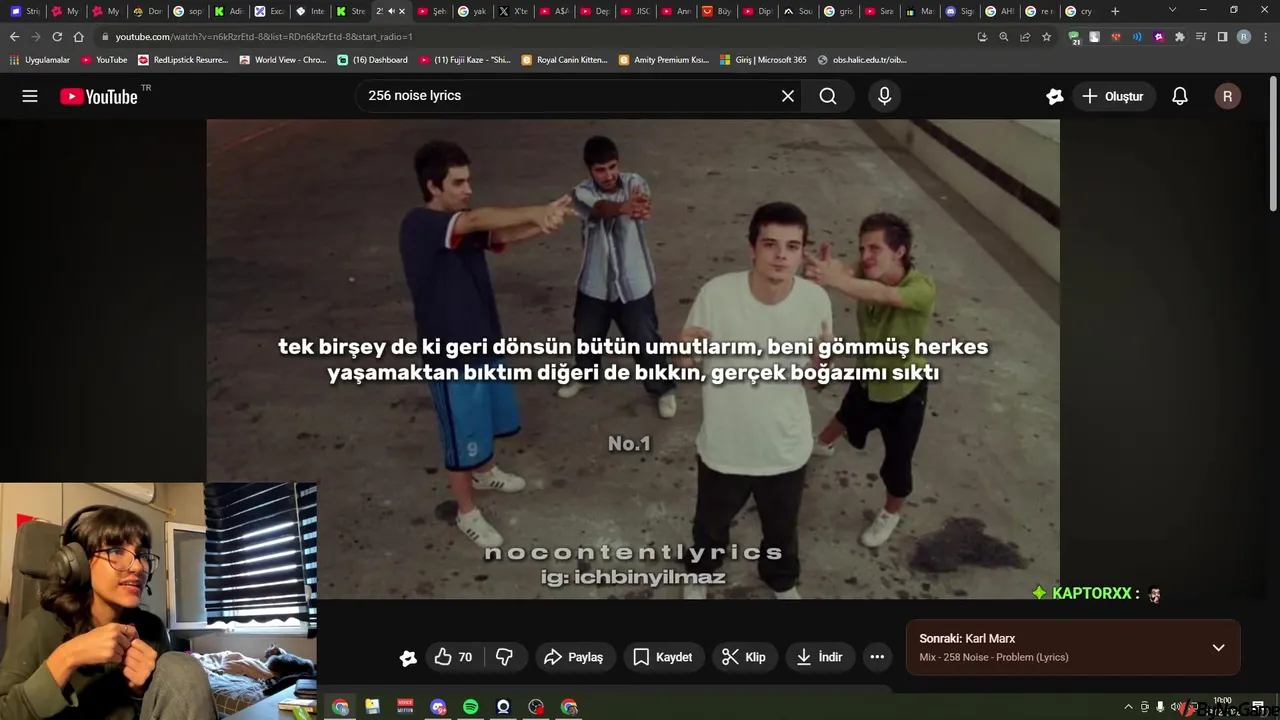Dislike the video with thumbs down
This screenshot has width=1280, height=720.
coord(505,657)
